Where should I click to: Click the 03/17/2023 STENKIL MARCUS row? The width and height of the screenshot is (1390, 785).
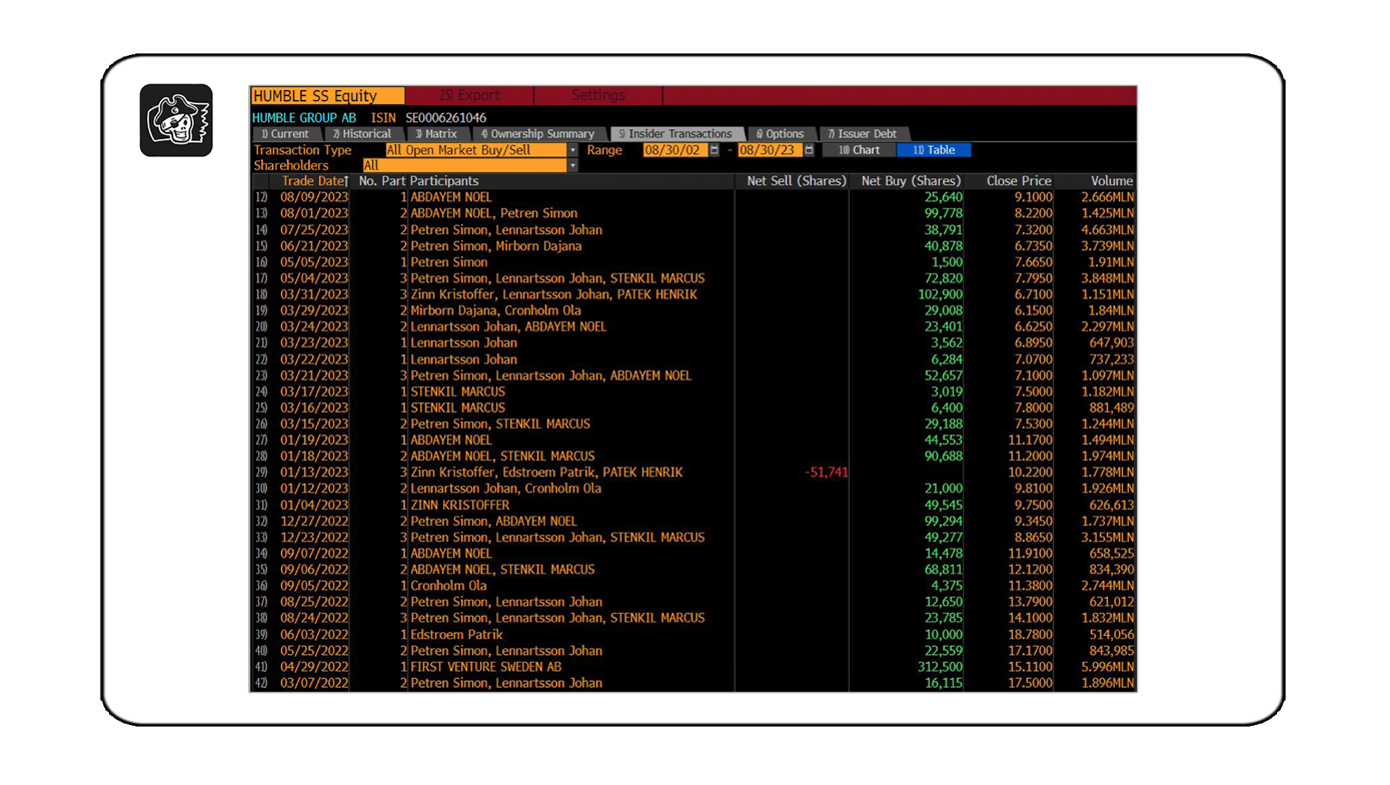pyautogui.click(x=693, y=391)
